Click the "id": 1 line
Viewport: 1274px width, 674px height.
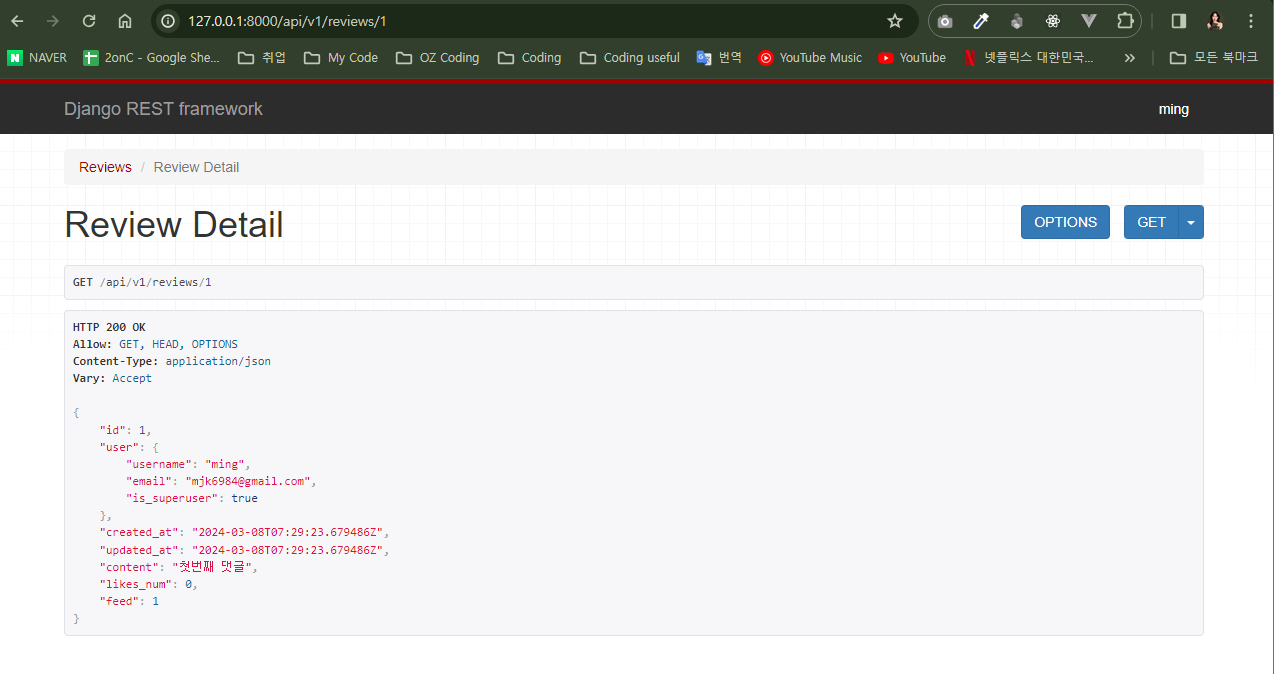tap(125, 430)
